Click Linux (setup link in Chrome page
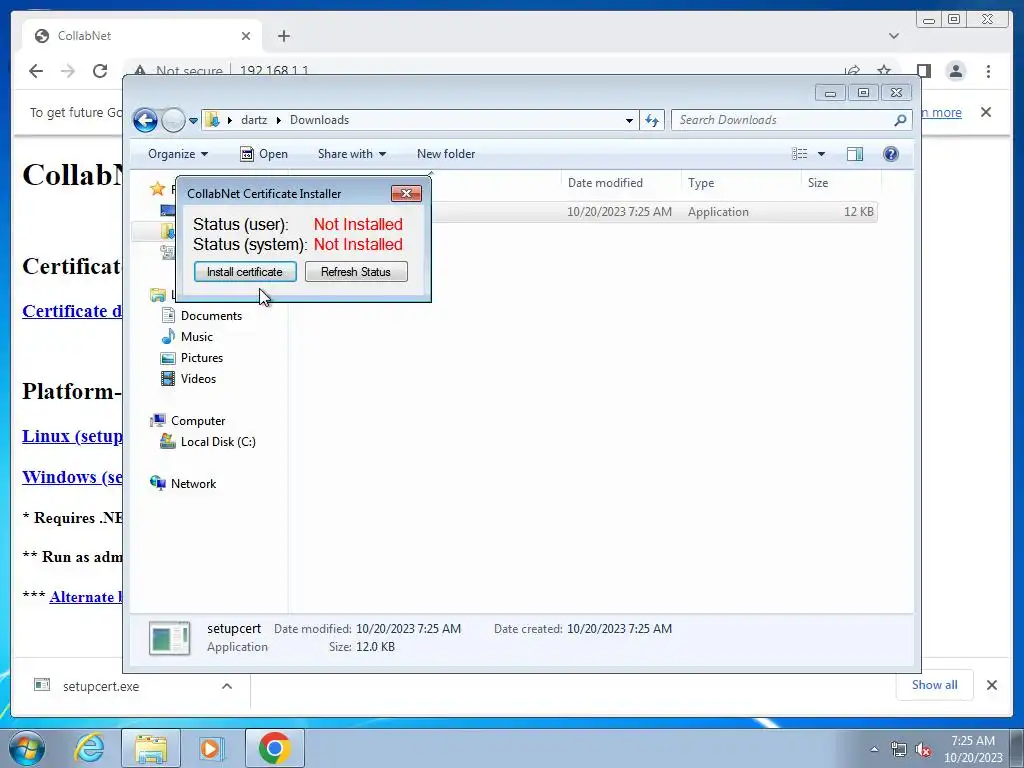 [x=72, y=436]
